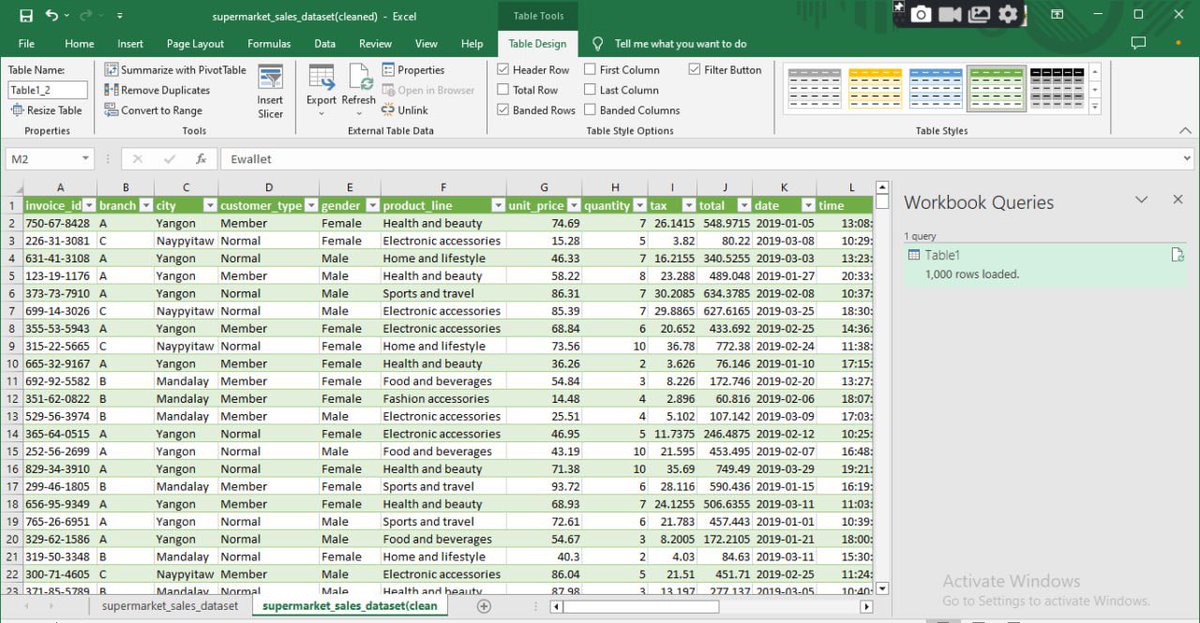Expand the formula bar
Screen dimensions: 1200x623
[1187, 159]
